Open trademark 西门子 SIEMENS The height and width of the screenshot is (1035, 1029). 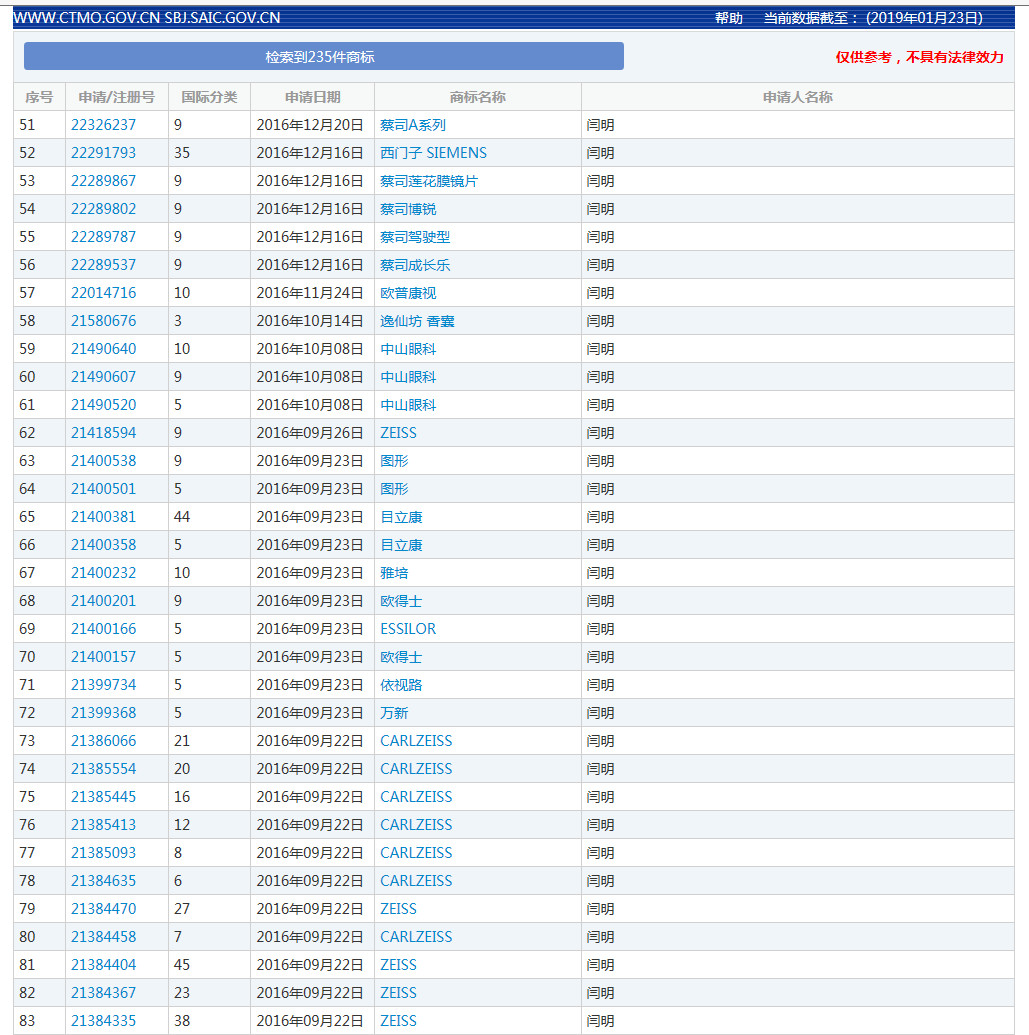[x=434, y=153]
